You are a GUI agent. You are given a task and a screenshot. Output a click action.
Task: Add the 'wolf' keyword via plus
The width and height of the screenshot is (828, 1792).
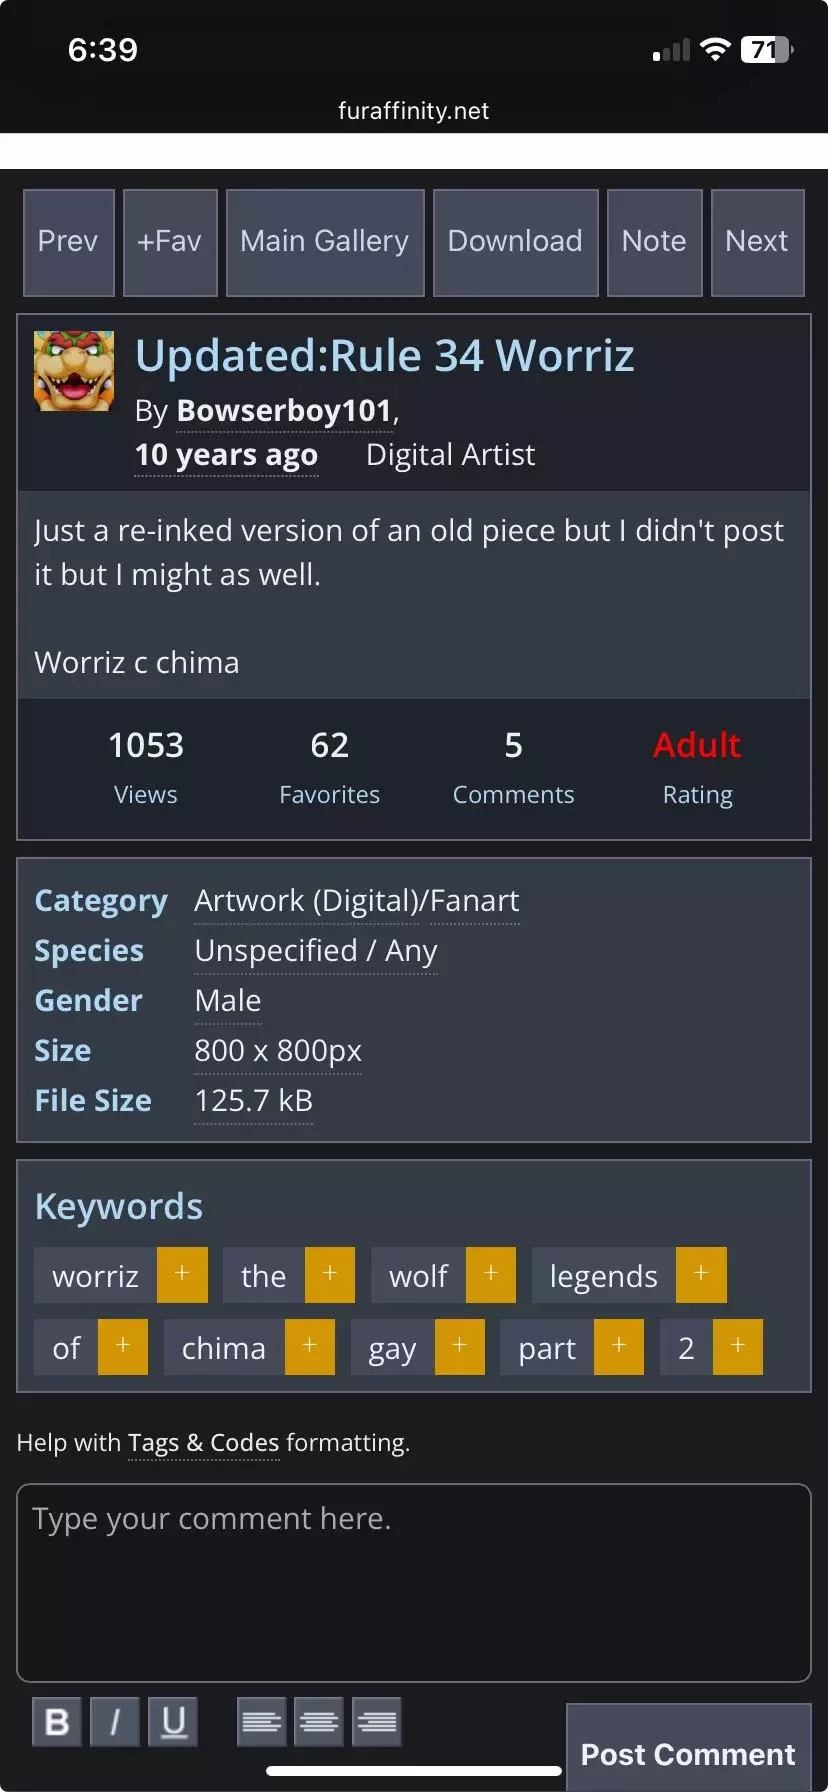pyautogui.click(x=491, y=1275)
